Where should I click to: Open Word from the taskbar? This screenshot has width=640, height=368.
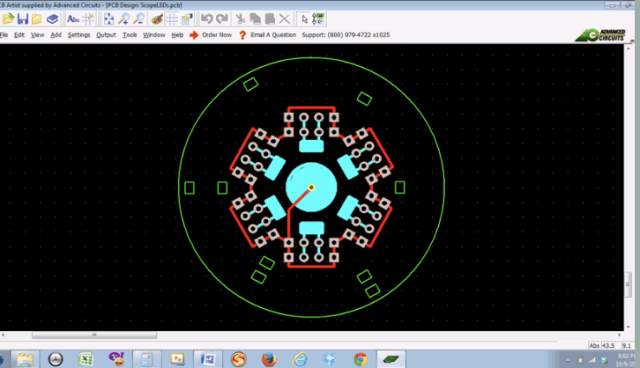pyautogui.click(x=208, y=359)
